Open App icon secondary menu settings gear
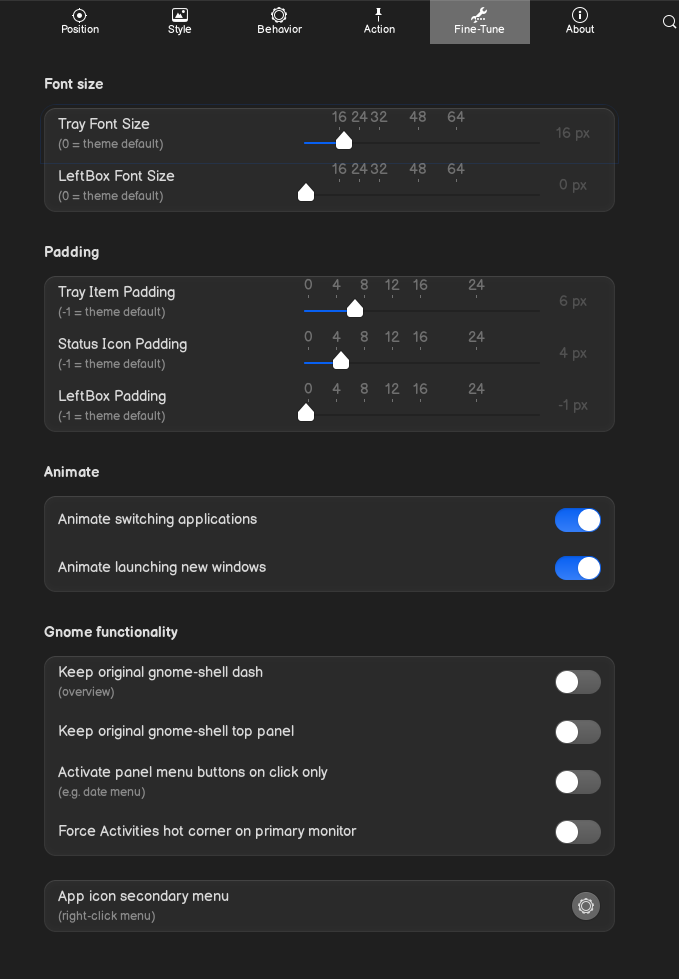Screen dimensions: 679x979 point(586,906)
